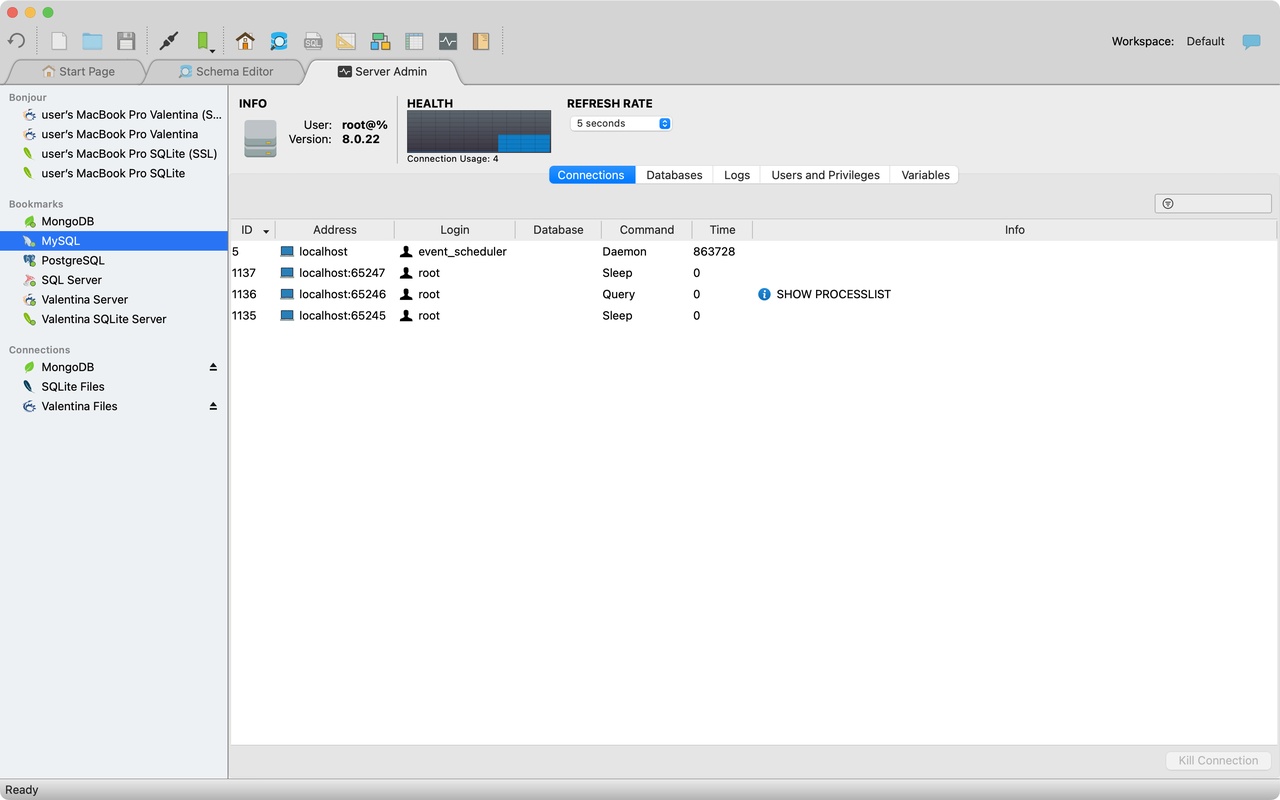Open the refresh rate 5 seconds dropdown
This screenshot has width=1280, height=800.
[621, 124]
